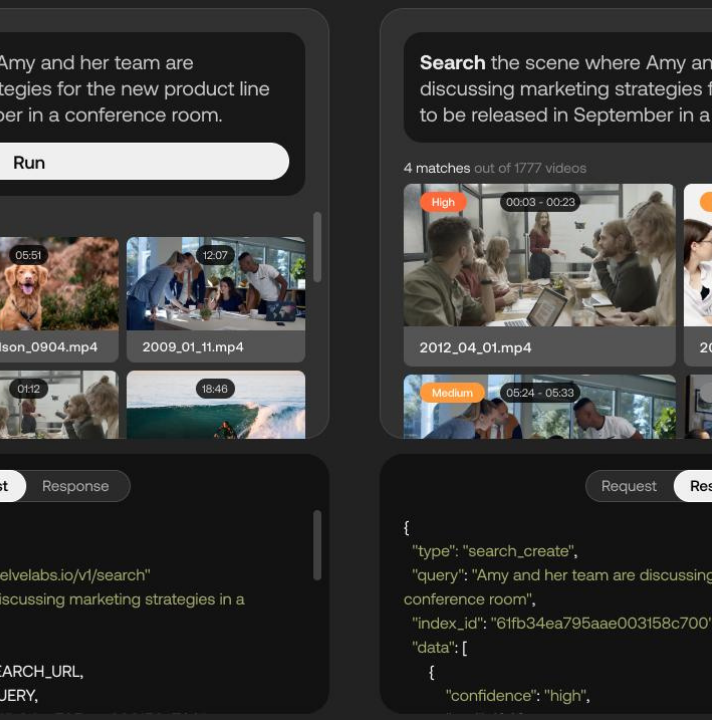The height and width of the screenshot is (720, 712).
Task: Click the 2012_04_01.mp4 filename
Action: click(x=475, y=348)
